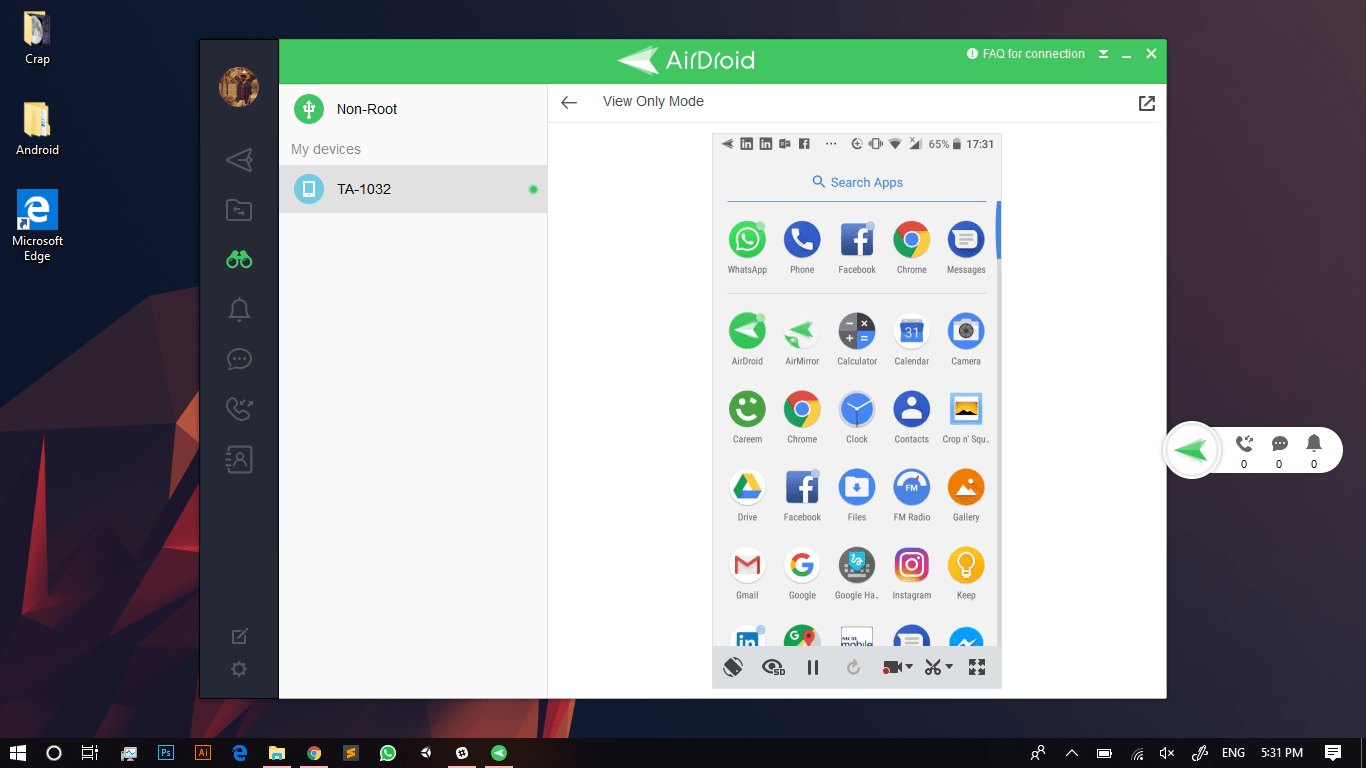Pop out the mirror view into a window

click(1147, 103)
